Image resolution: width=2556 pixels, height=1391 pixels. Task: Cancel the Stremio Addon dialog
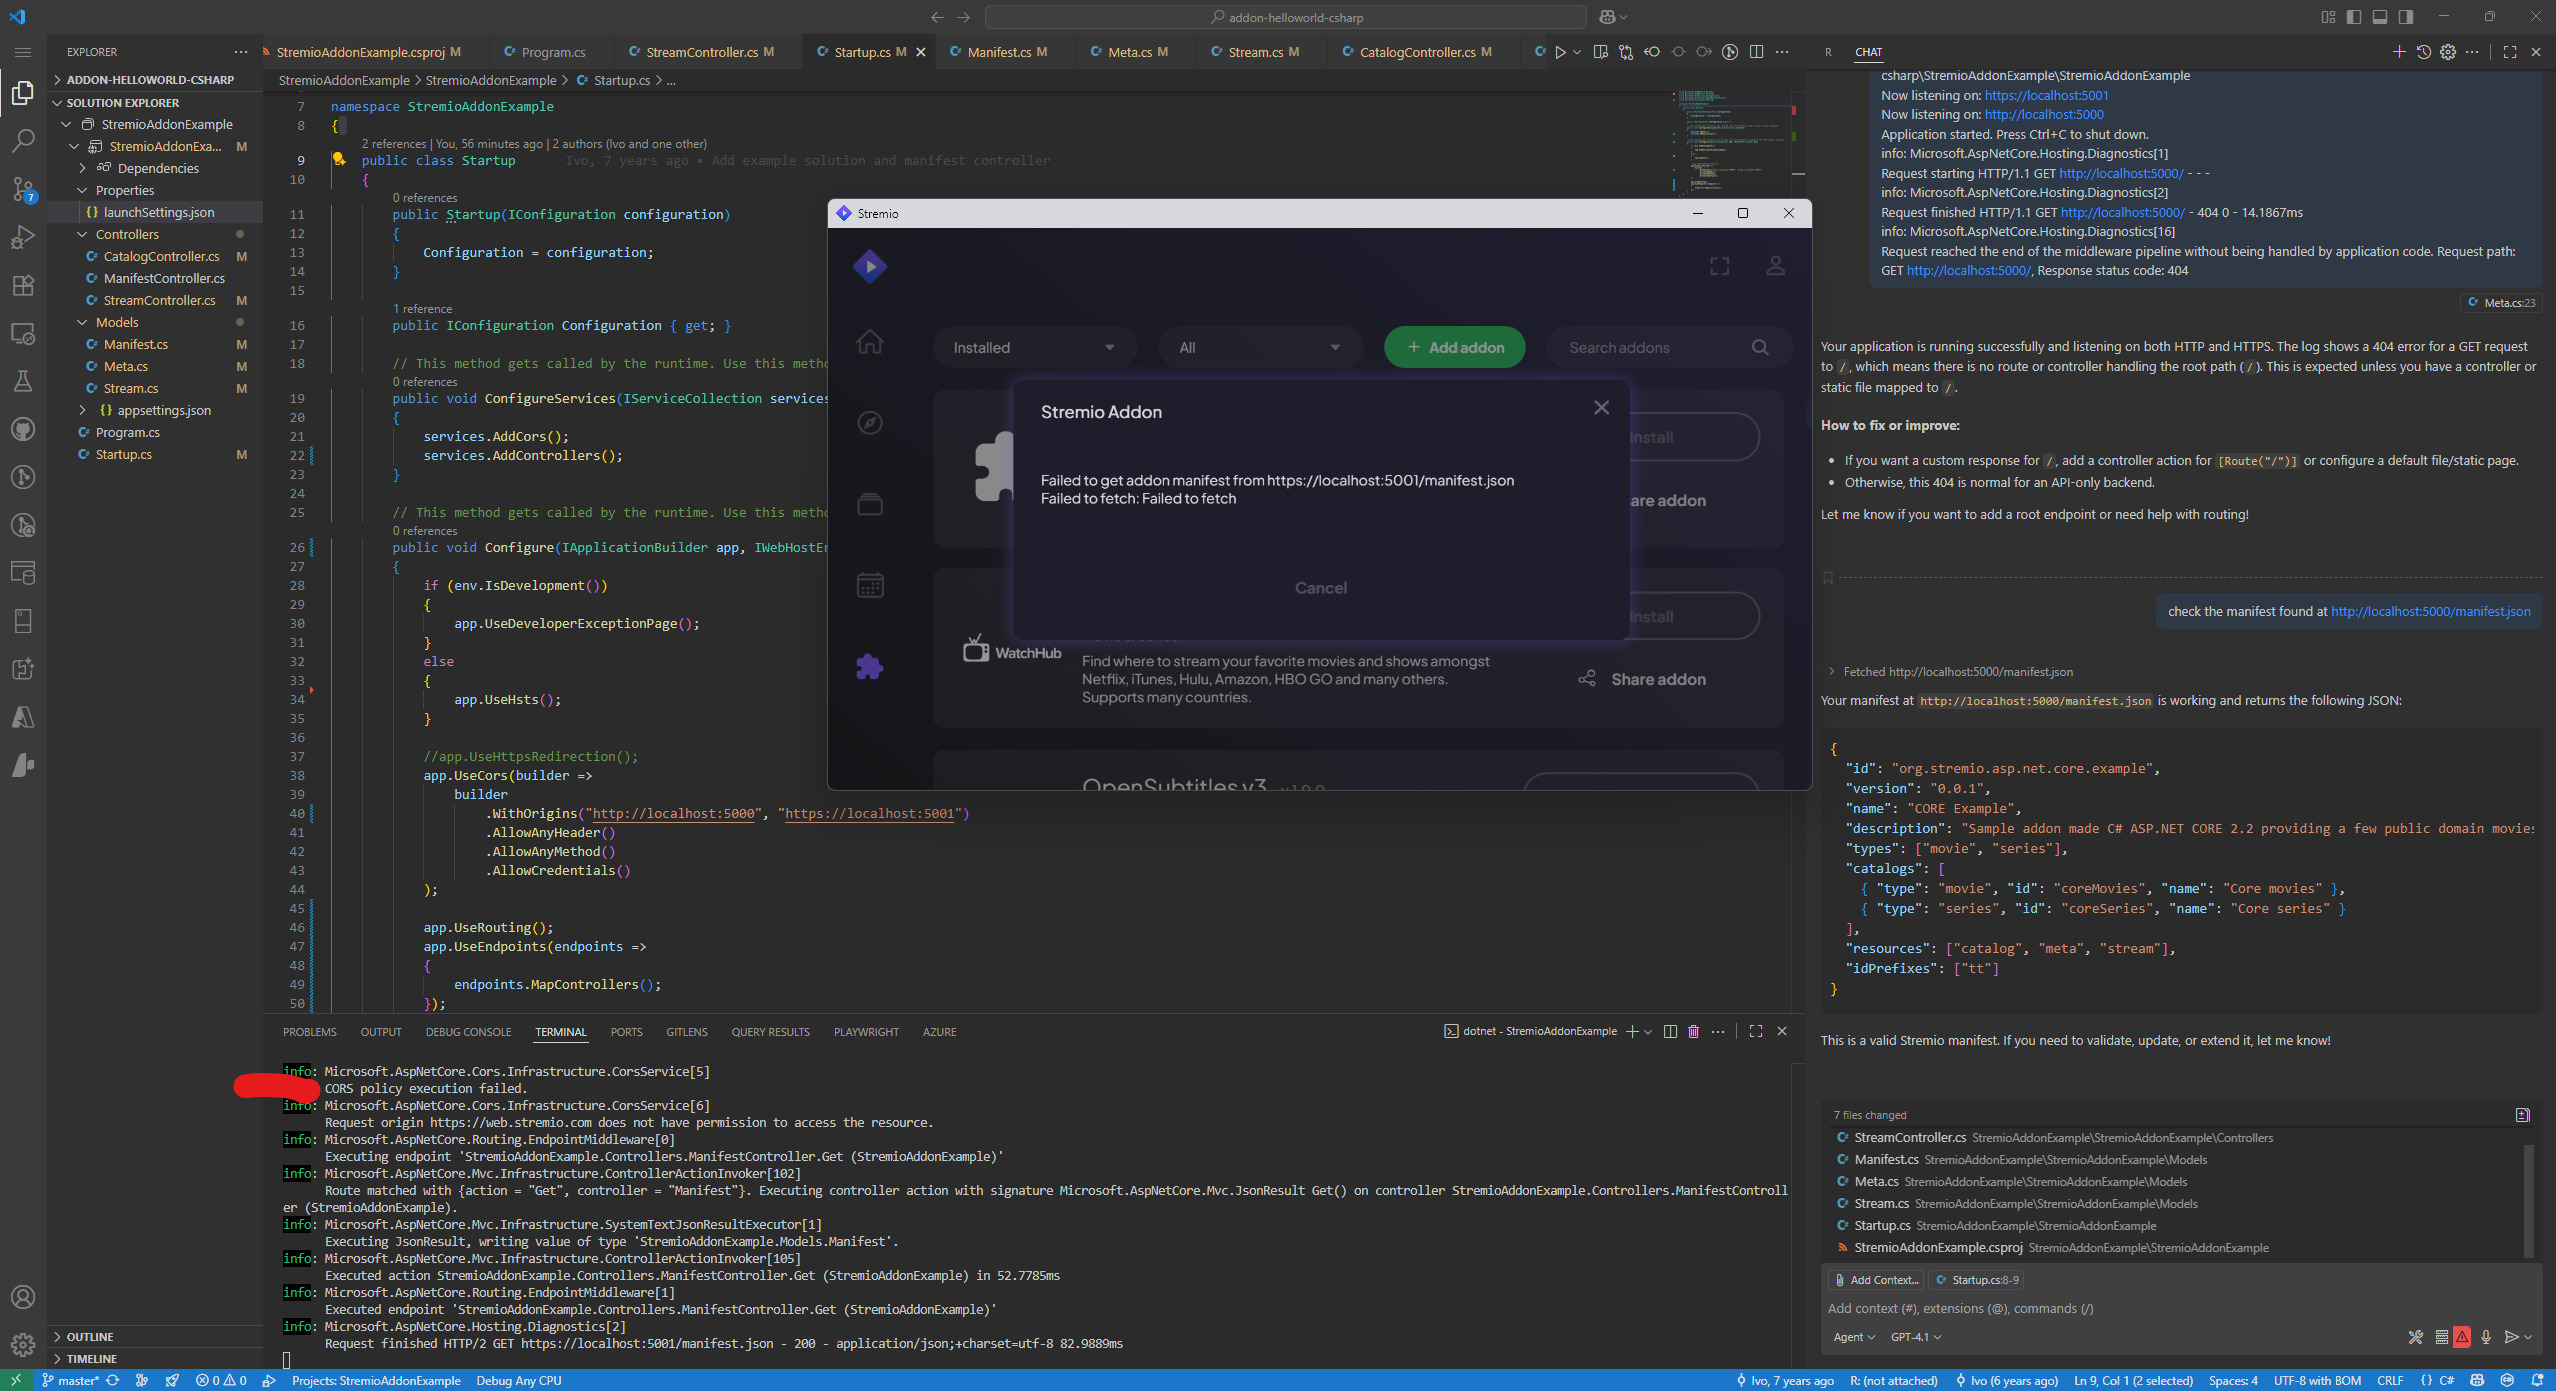pos(1320,588)
